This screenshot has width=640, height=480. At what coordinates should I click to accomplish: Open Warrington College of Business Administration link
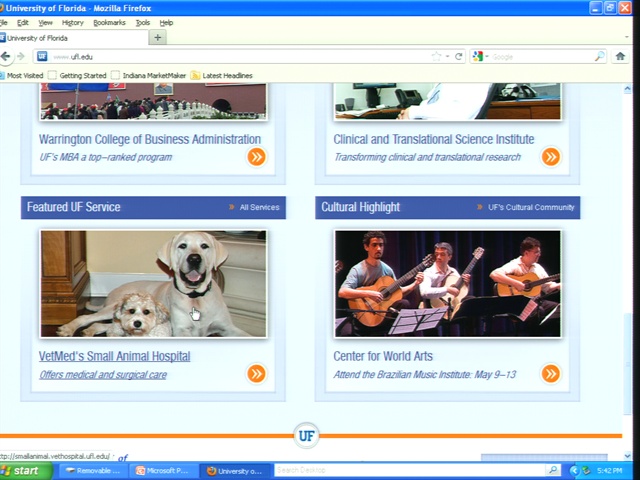click(x=150, y=139)
